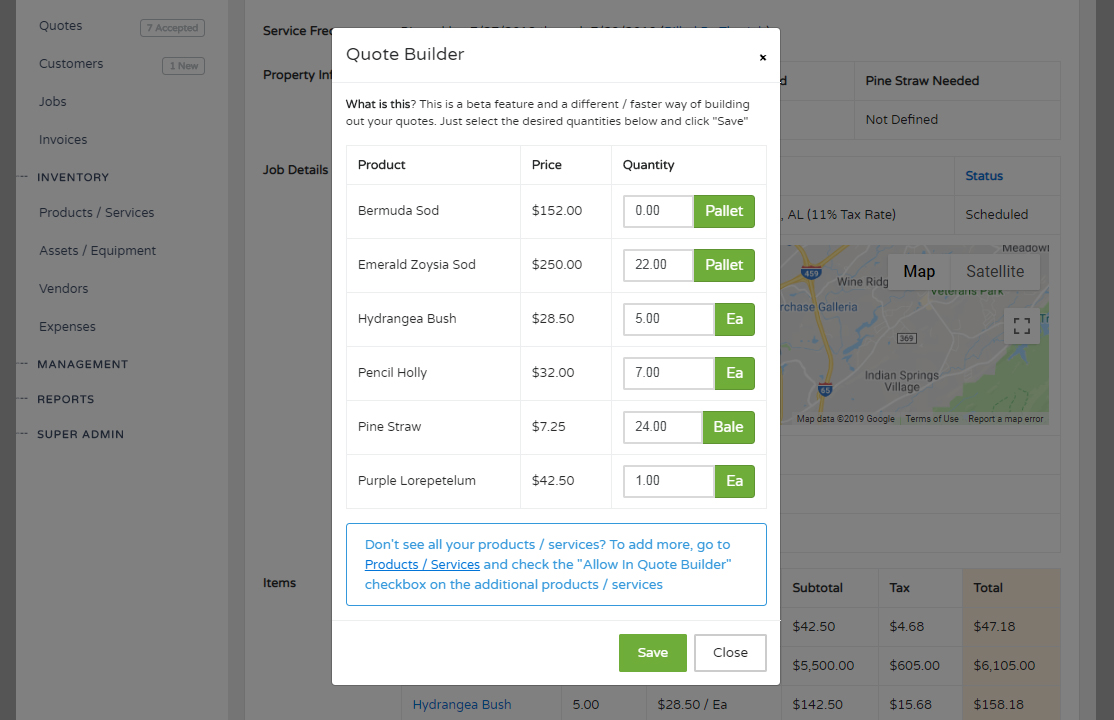Screen dimensions: 1114x720
Task: Click the Bale button next to Pine Straw
Action: pos(728,427)
